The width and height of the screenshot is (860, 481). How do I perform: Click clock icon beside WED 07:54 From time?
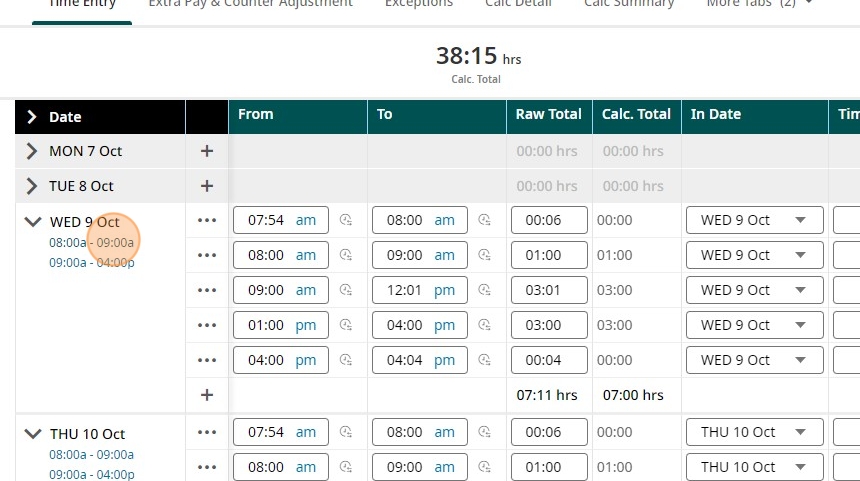(346, 220)
